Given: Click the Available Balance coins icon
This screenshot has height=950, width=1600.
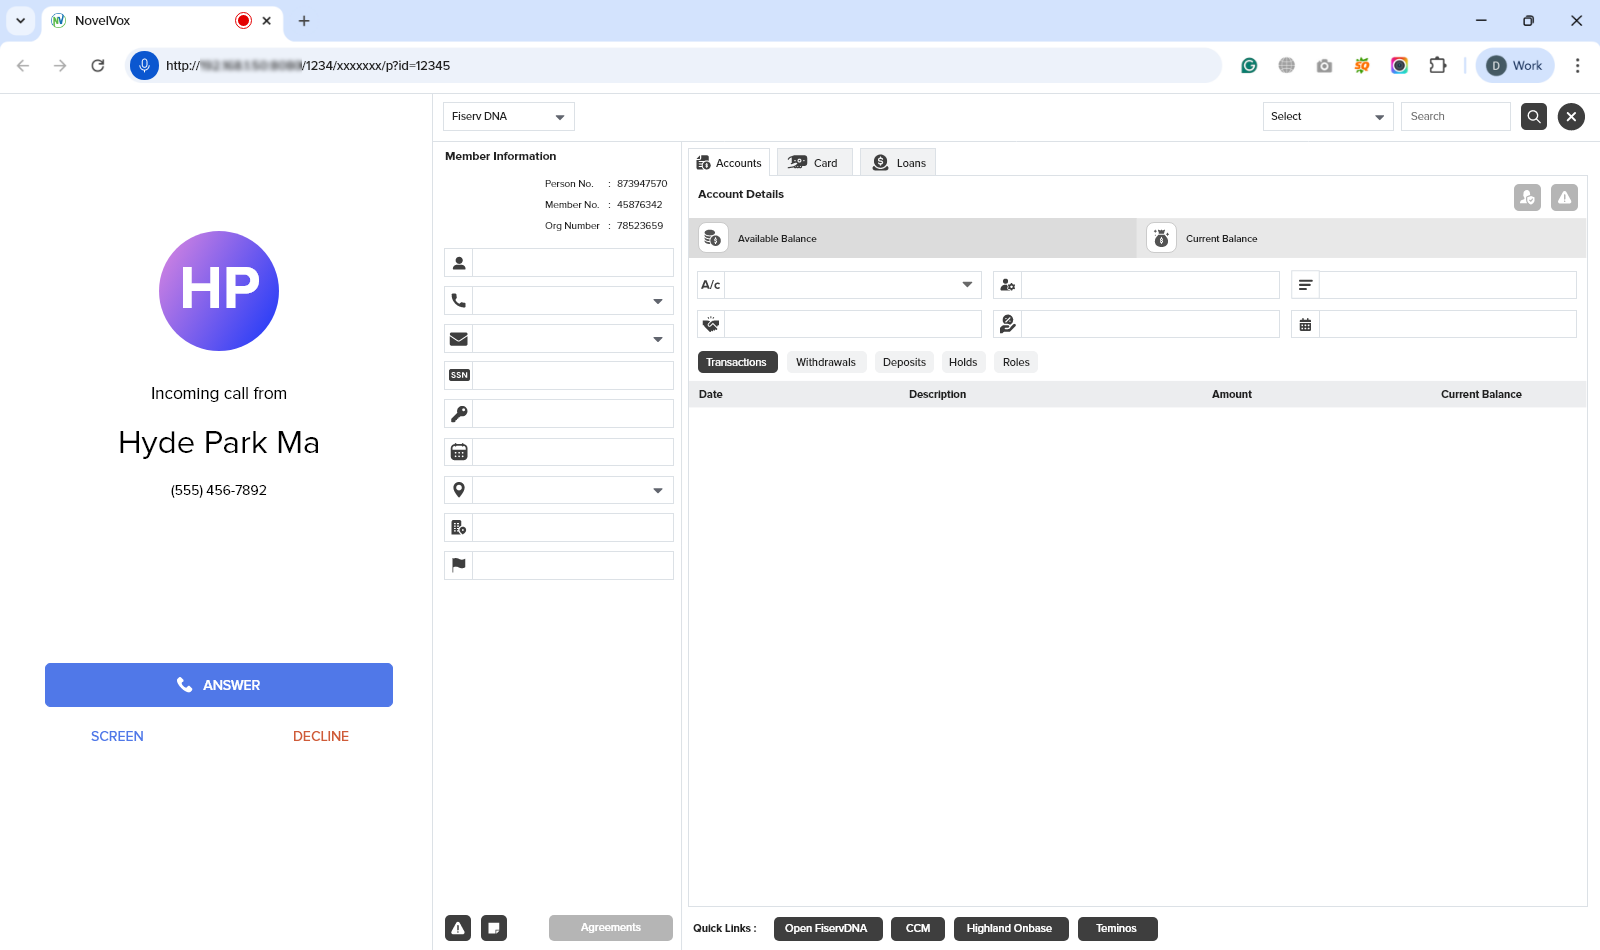Looking at the screenshot, I should pyautogui.click(x=713, y=238).
